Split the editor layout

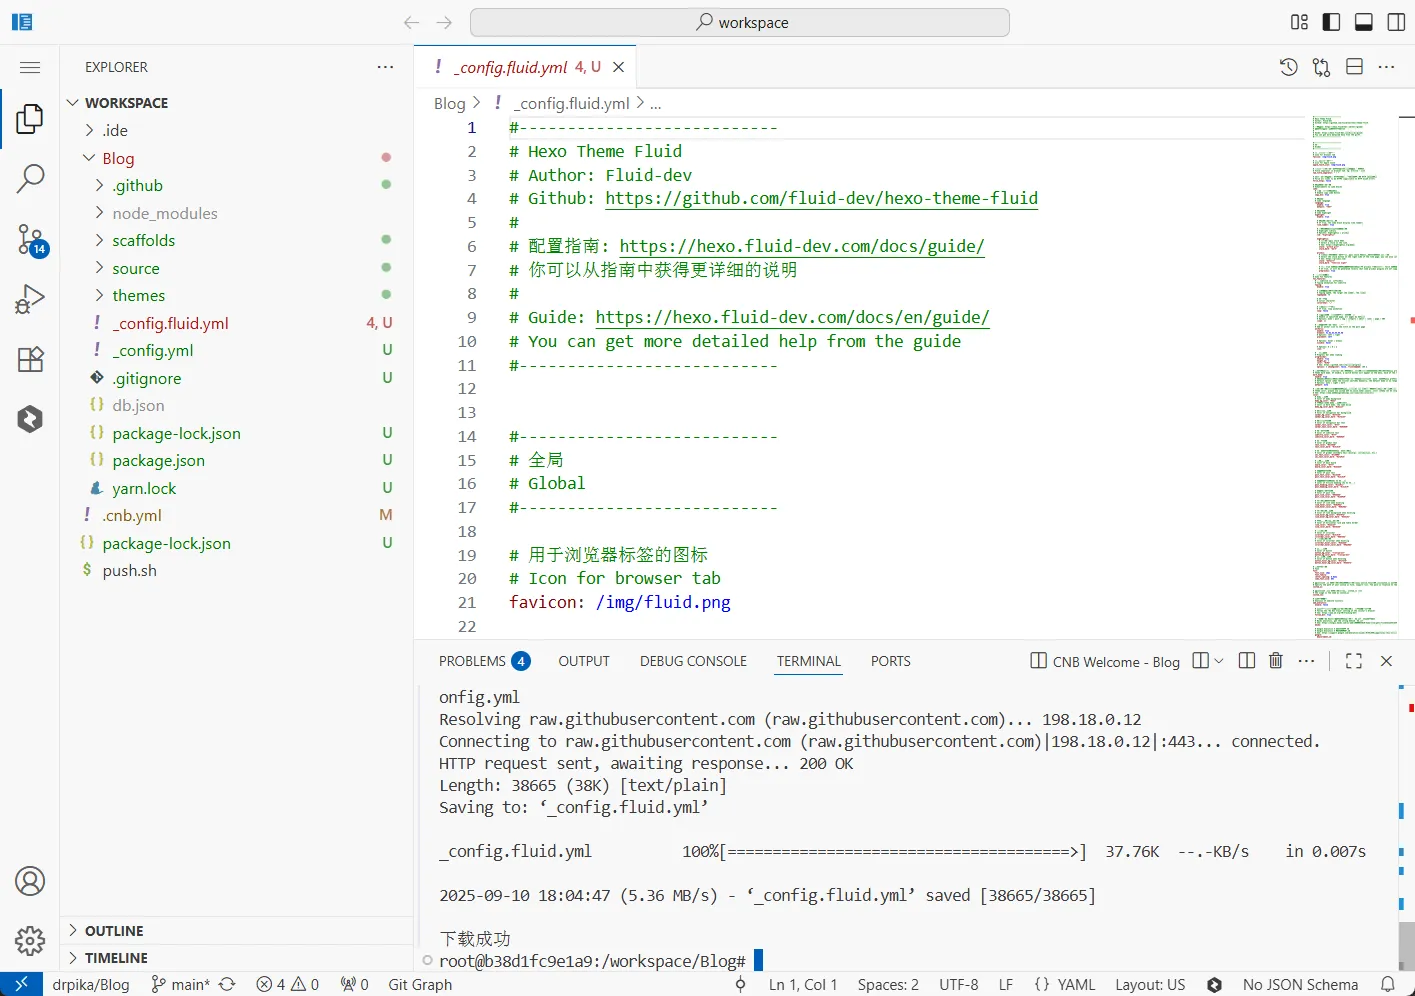1354,67
